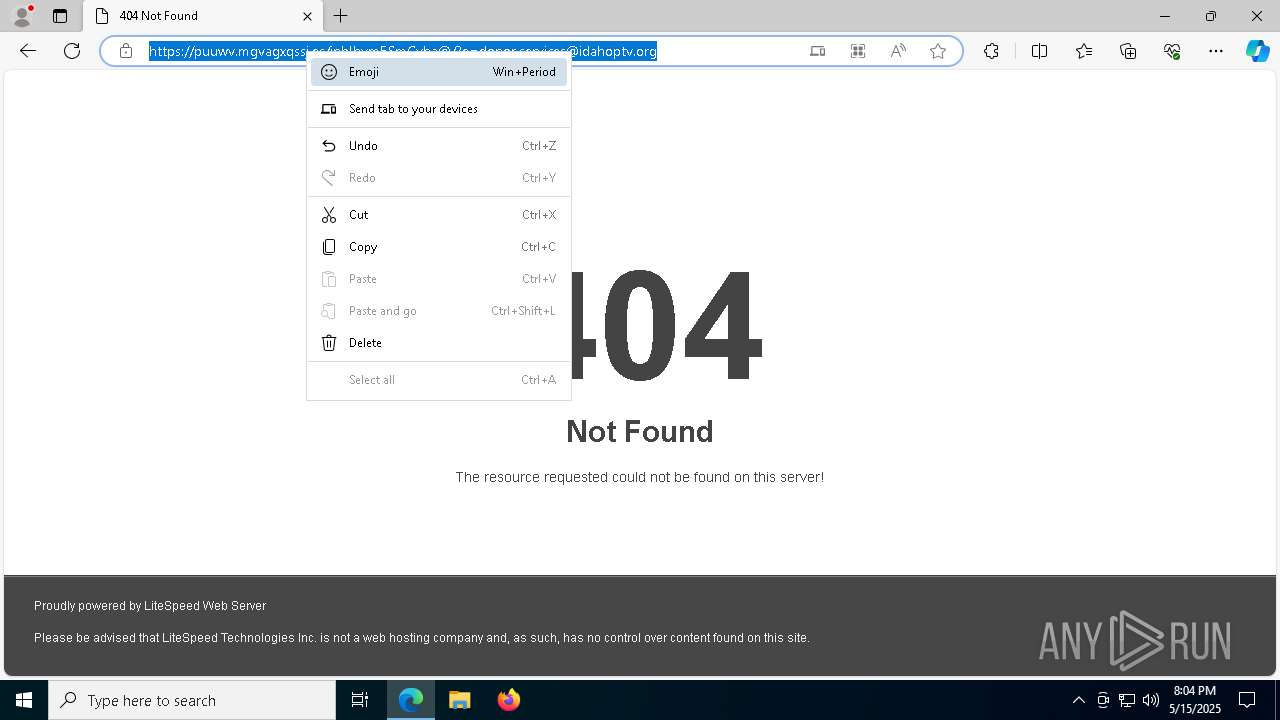
Task: Click 'Proudly powered by LiteSpeed Web Server' text
Action: click(150, 606)
